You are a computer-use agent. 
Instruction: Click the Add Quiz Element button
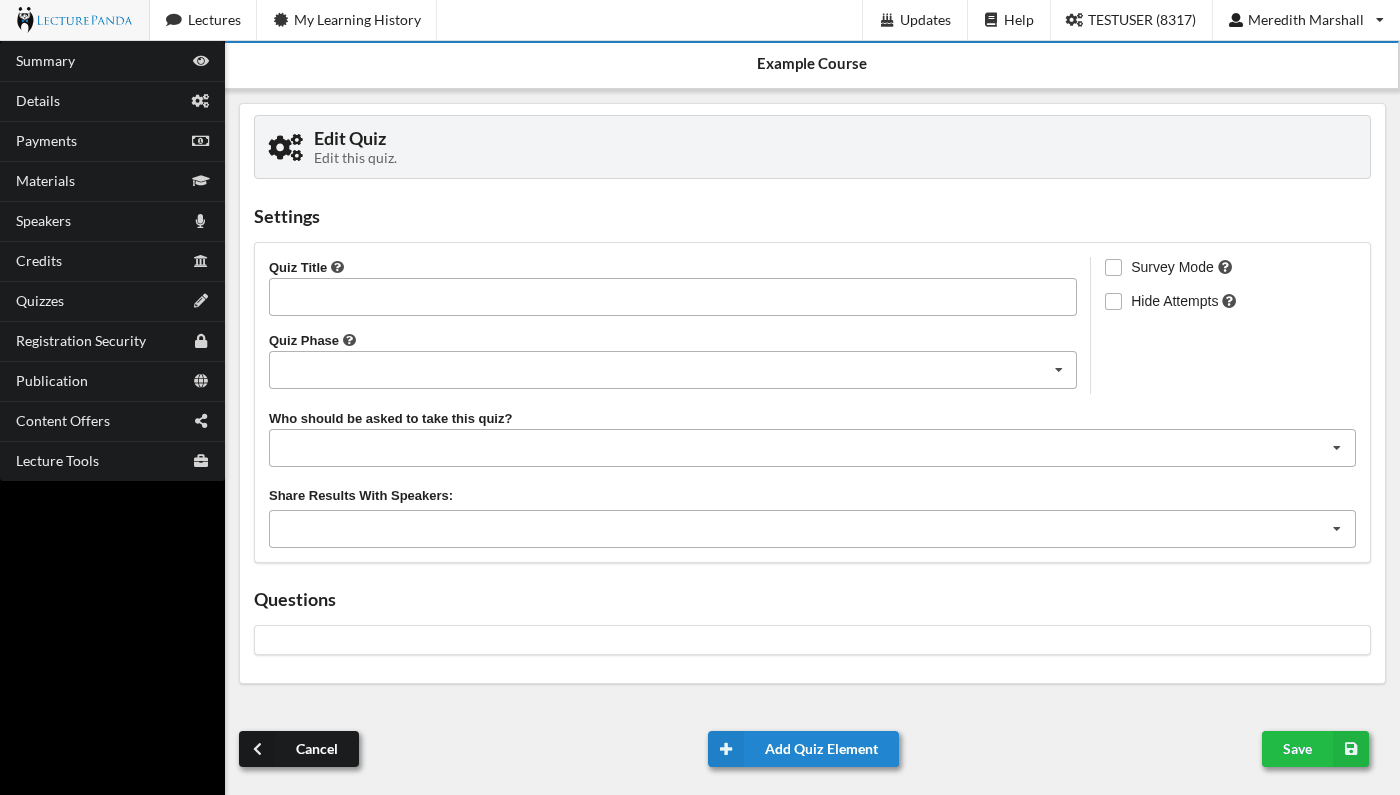tap(803, 749)
